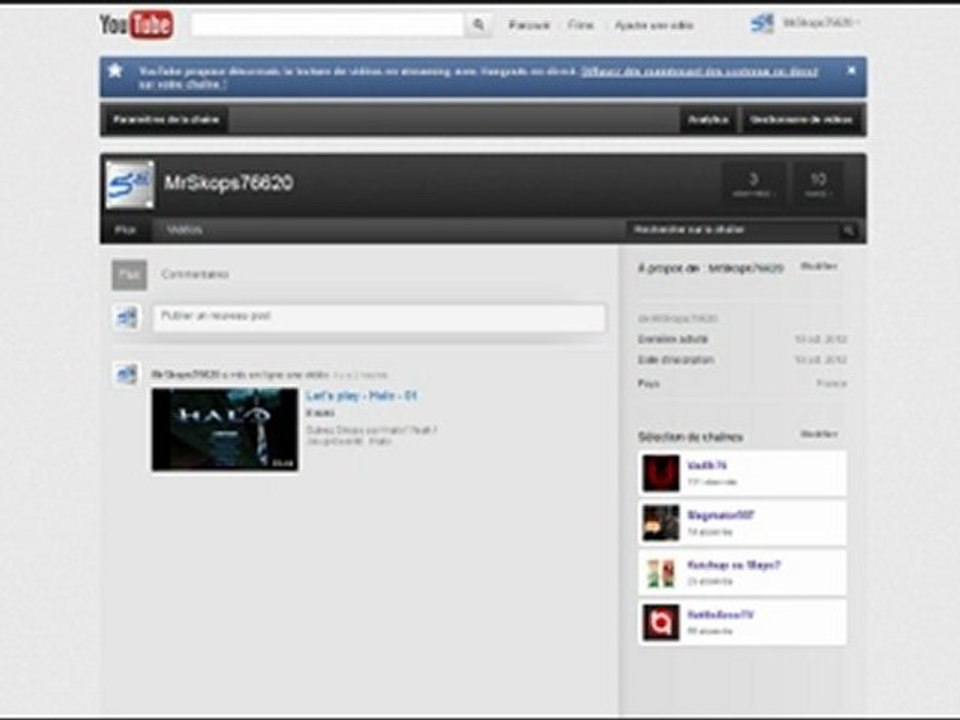Click the Recherche sur la chaîne field
This screenshot has height=720, width=960.
(x=733, y=230)
